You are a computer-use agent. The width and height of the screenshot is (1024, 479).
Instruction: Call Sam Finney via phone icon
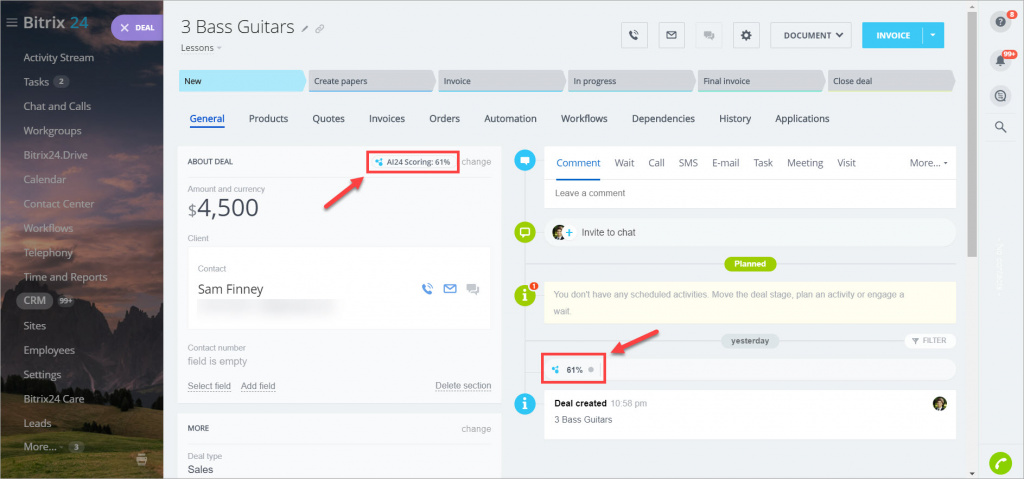click(427, 289)
